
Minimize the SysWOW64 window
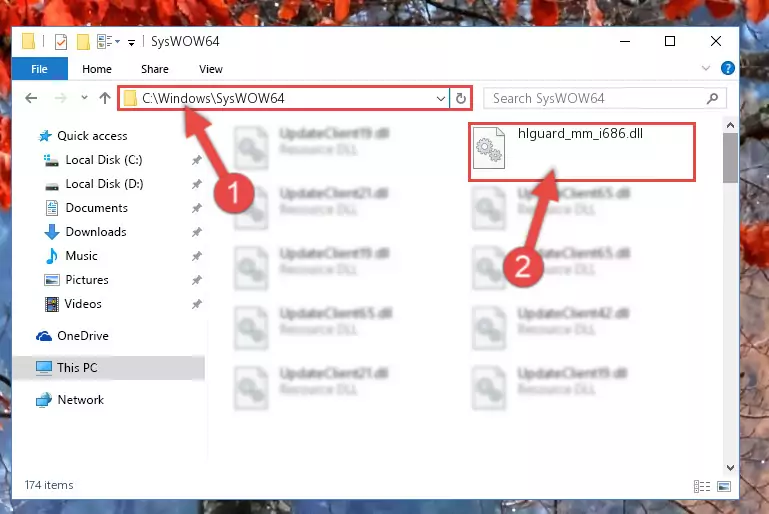point(625,41)
